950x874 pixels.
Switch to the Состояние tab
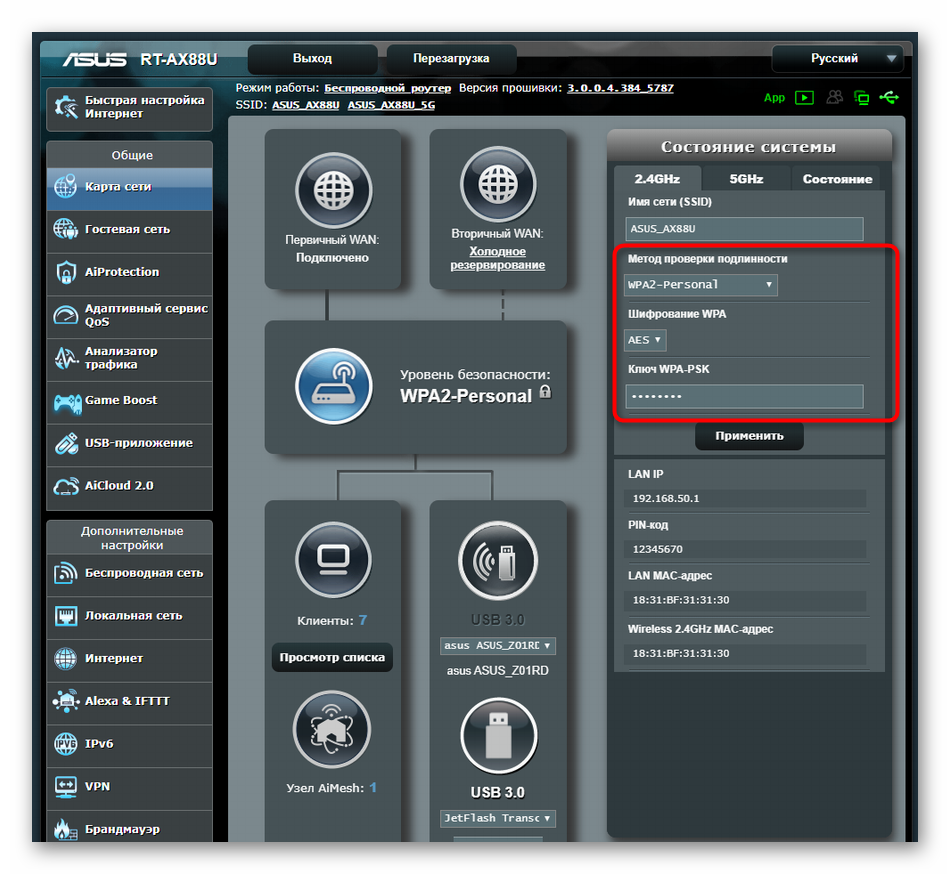tap(837, 179)
